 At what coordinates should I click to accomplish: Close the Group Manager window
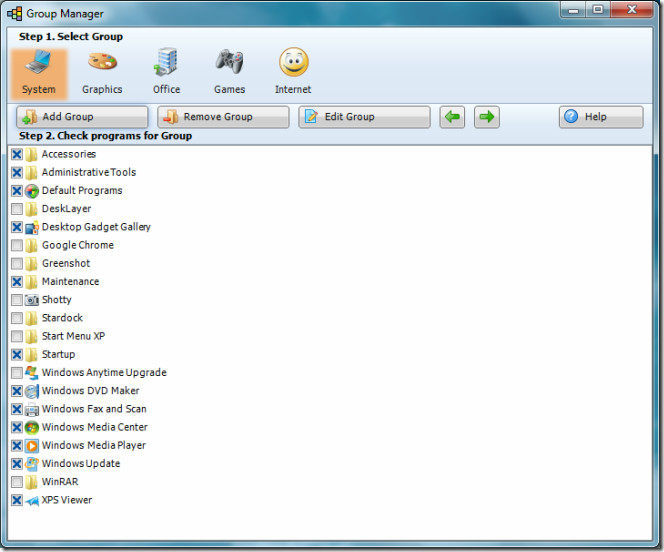point(631,9)
